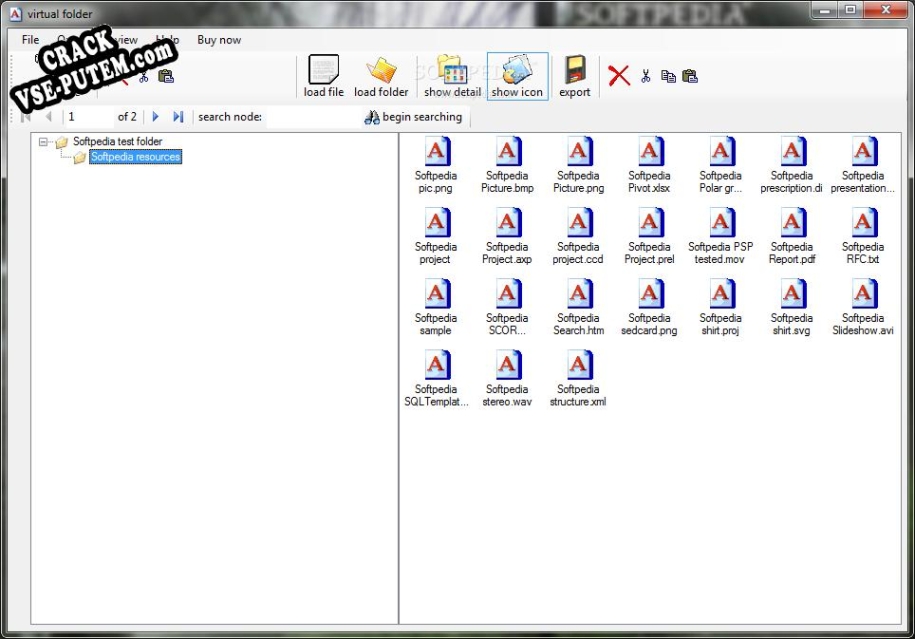The width and height of the screenshot is (915, 639).
Task: Go to the previous page arrow
Action: point(48,117)
